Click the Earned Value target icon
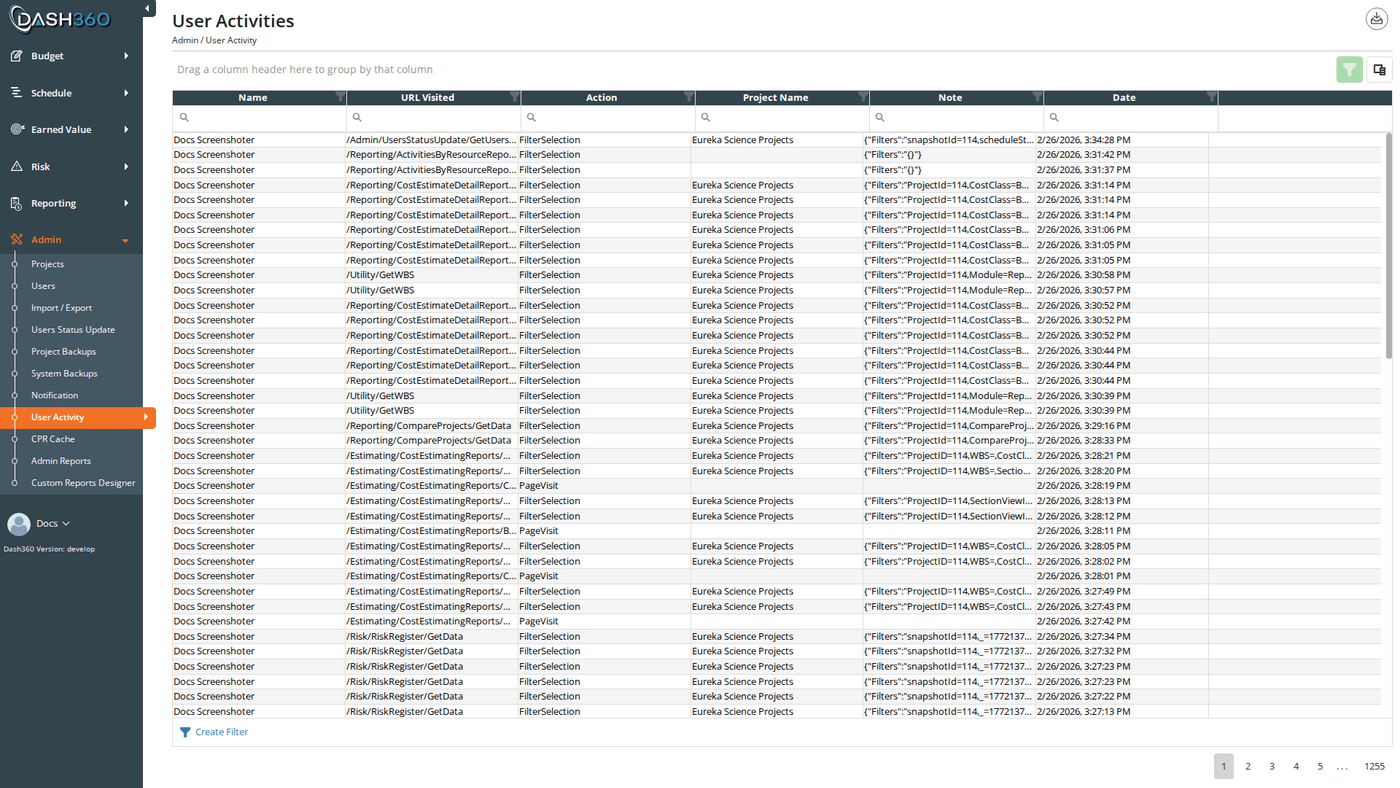The width and height of the screenshot is (1400, 788). [x=16, y=130]
